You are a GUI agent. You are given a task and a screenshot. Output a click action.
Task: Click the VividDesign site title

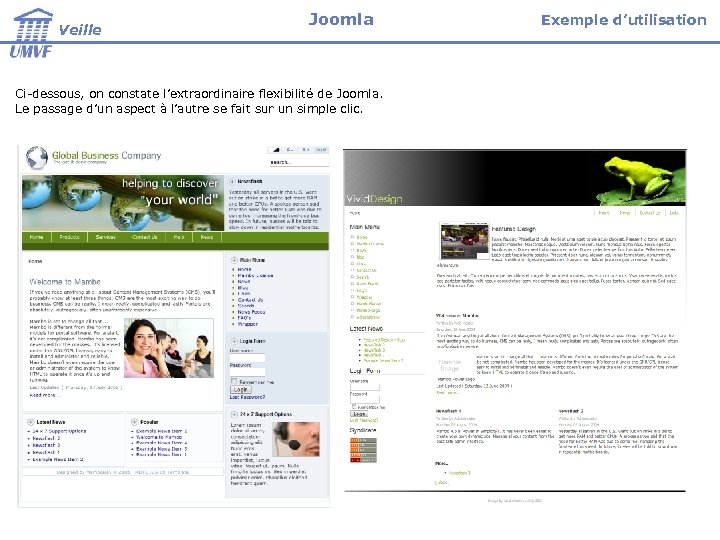(374, 198)
